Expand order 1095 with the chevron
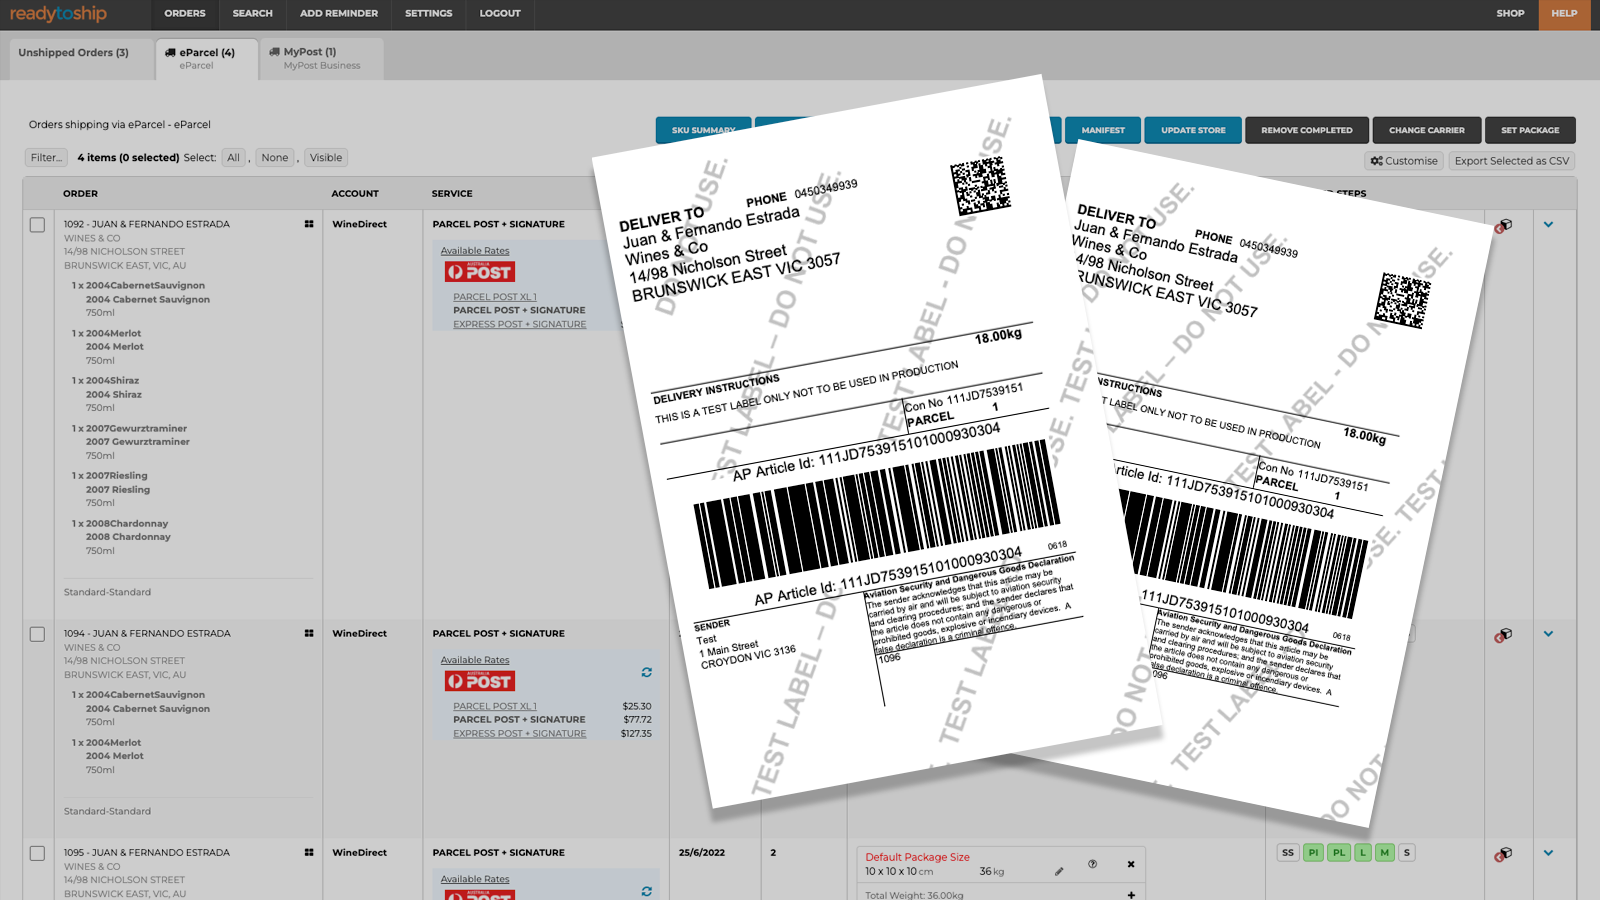The height and width of the screenshot is (900, 1600). 1548,852
